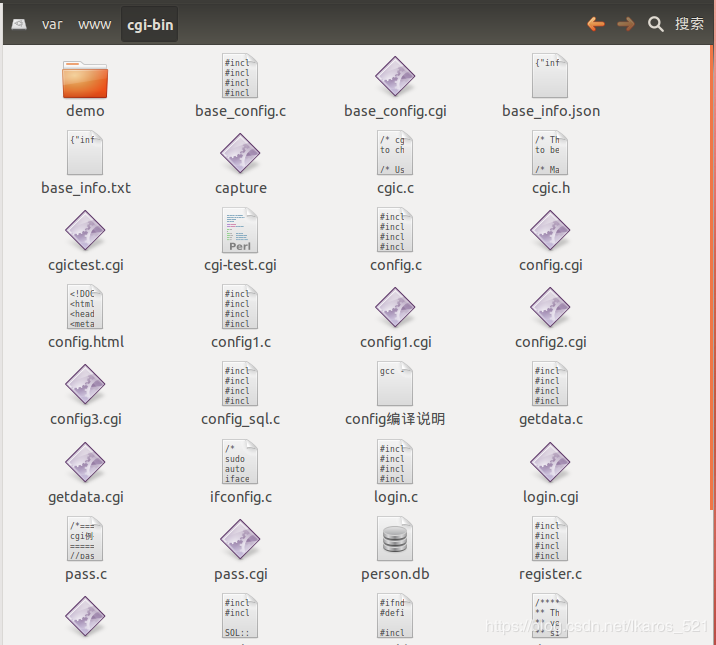Click the root drive icon in path bar

(x=19, y=24)
